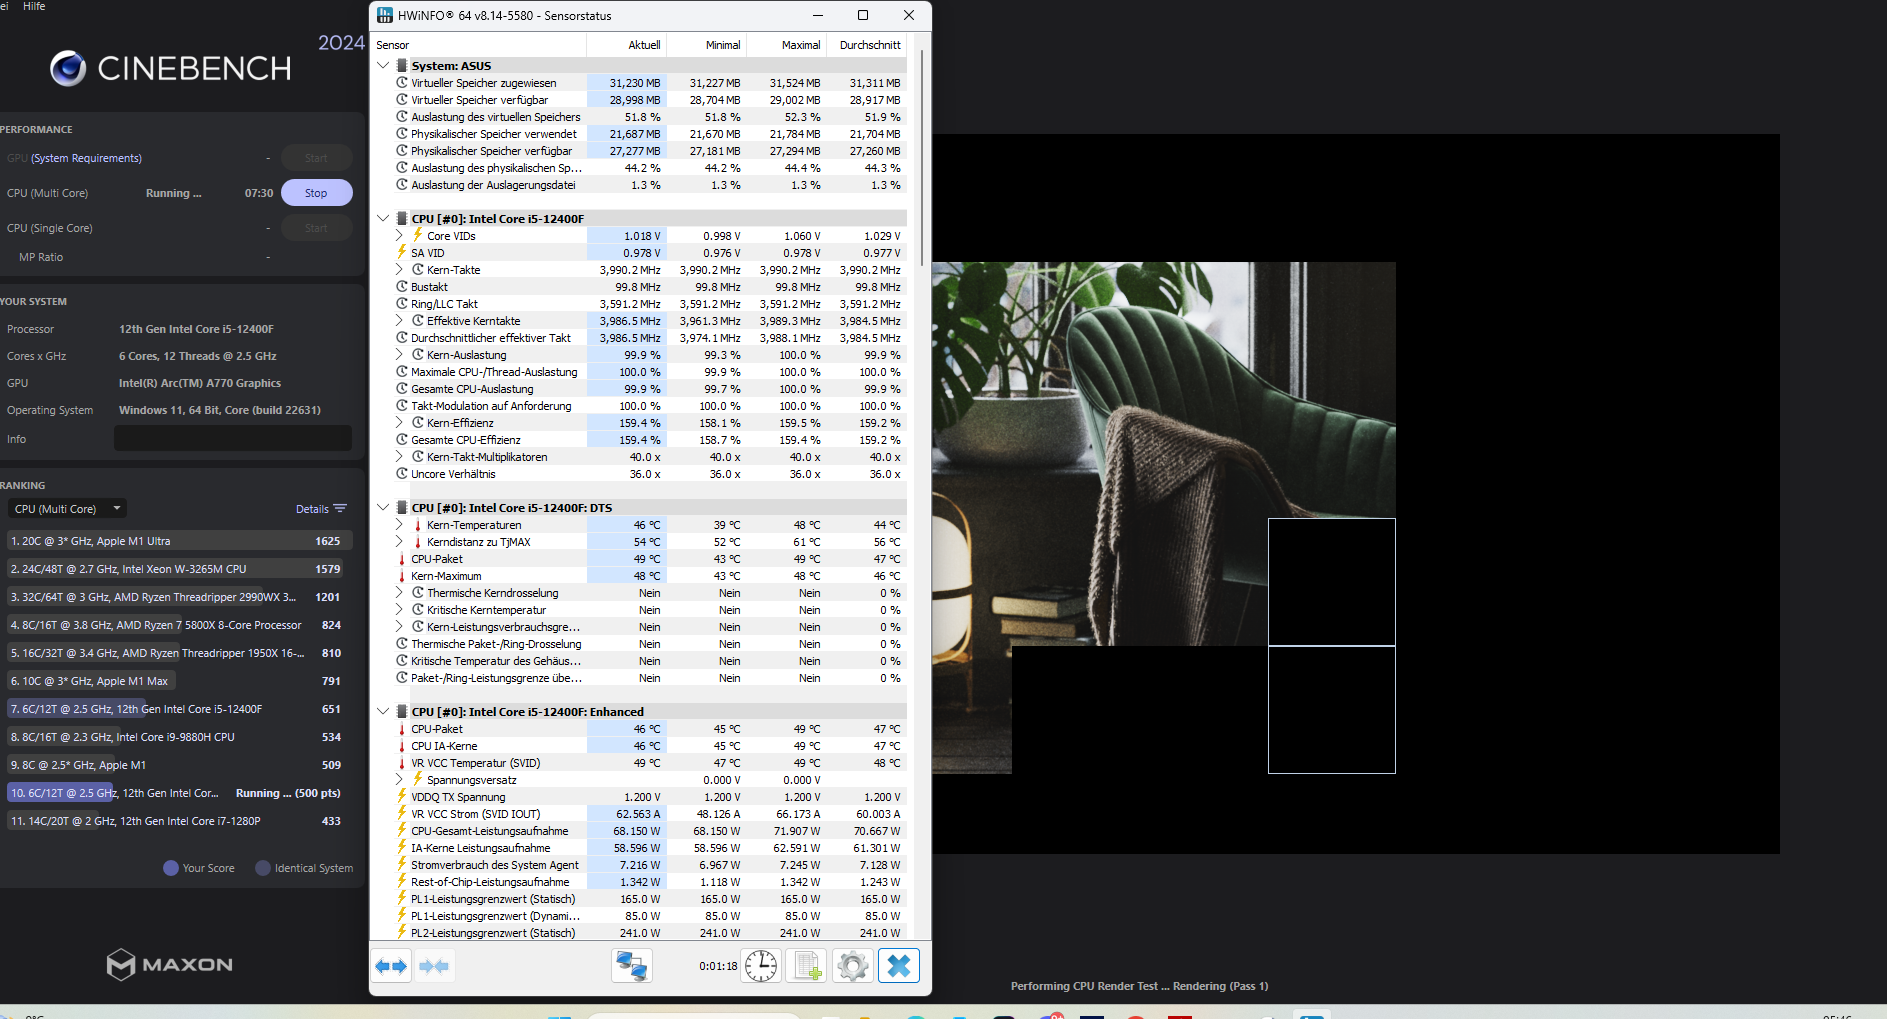Screen dimensions: 1887x1019
Task: Click Start for the GPU test
Action: point(316,158)
